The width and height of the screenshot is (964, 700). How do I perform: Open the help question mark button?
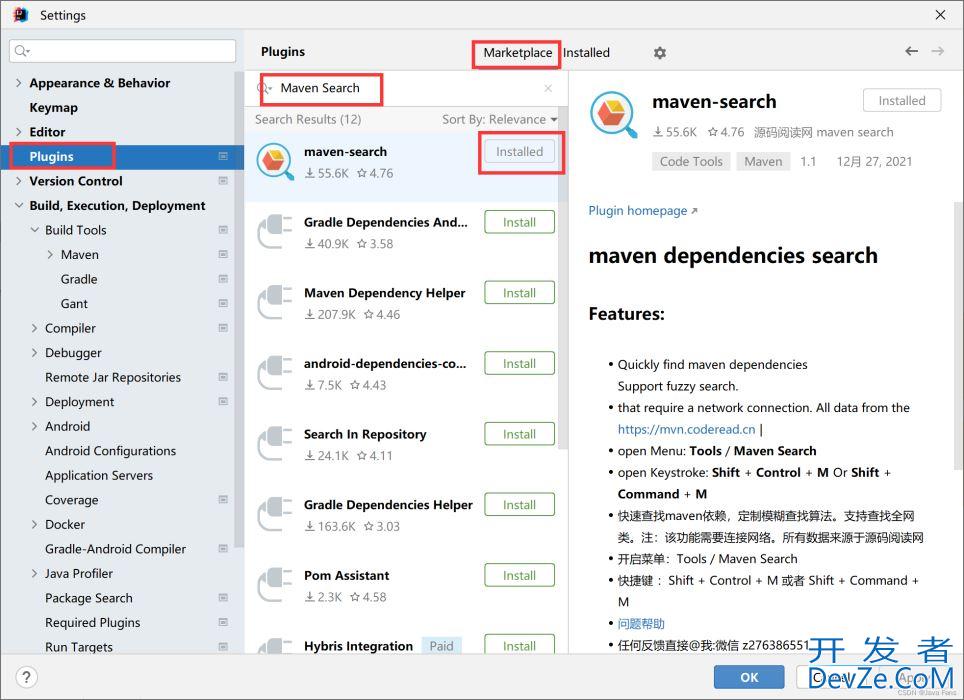[26, 677]
